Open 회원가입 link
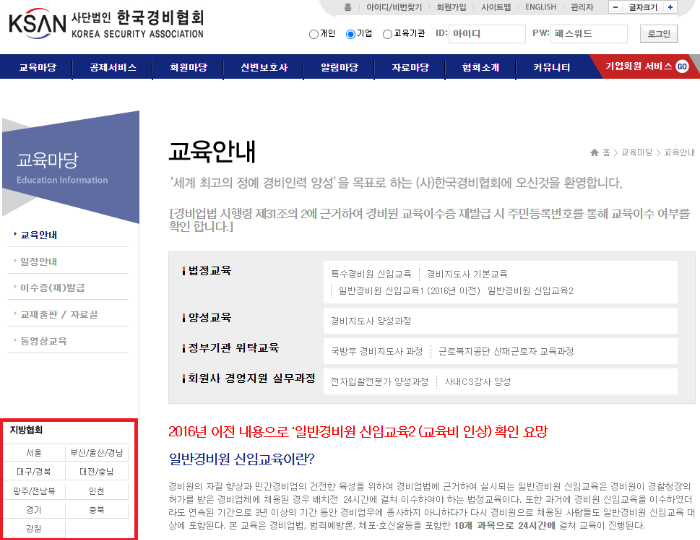This screenshot has width=700, height=540. pyautogui.click(x=451, y=7)
